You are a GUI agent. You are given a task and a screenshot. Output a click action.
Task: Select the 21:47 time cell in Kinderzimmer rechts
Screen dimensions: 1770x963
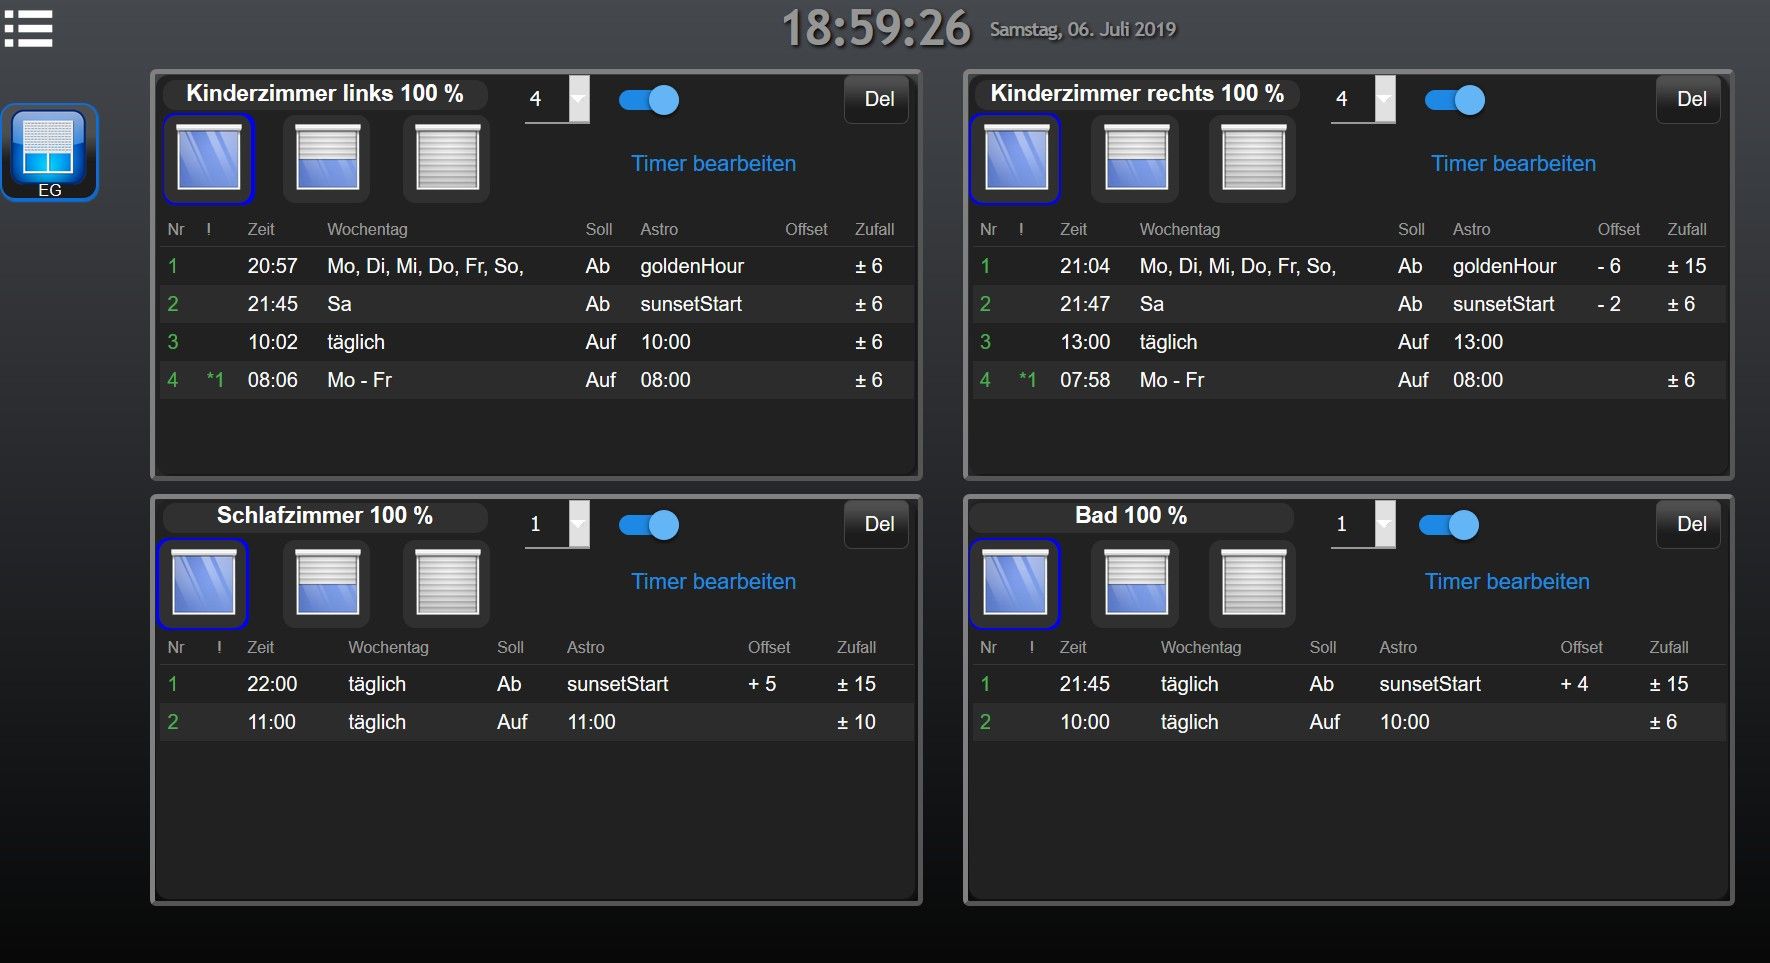1085,304
